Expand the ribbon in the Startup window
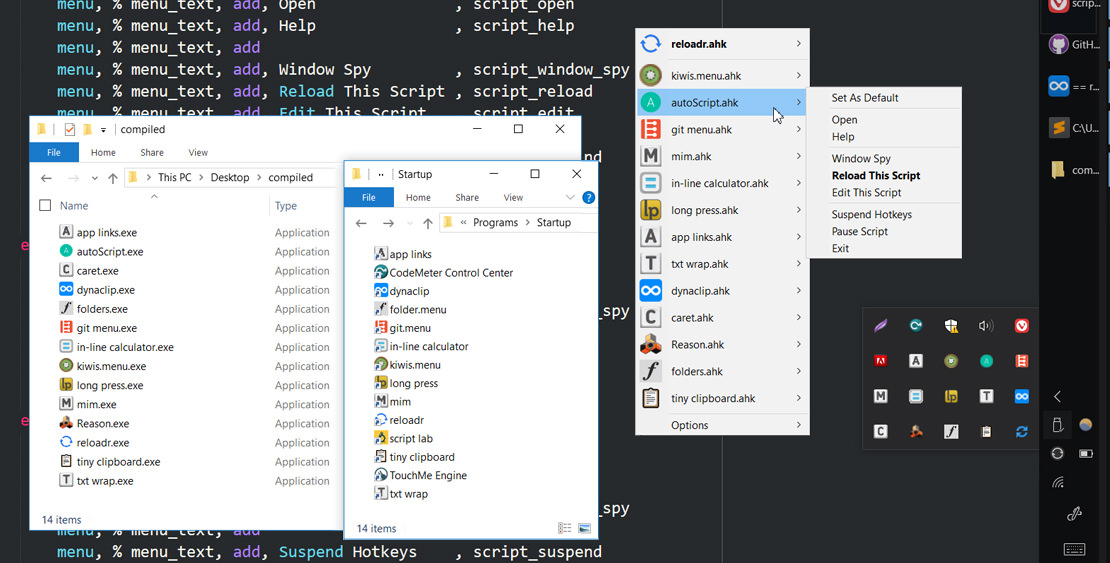 570,198
